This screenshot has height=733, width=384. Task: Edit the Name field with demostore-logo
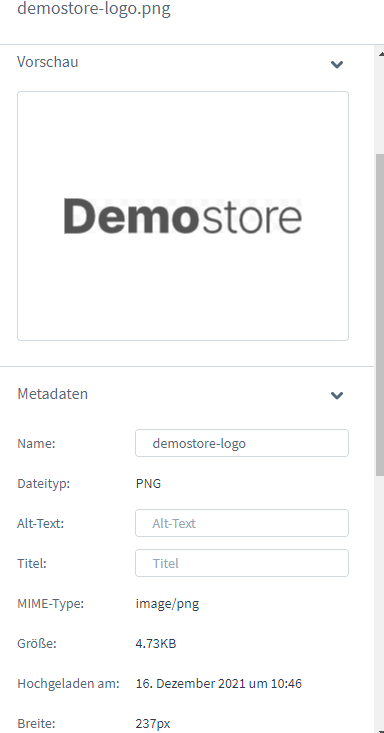(242, 443)
